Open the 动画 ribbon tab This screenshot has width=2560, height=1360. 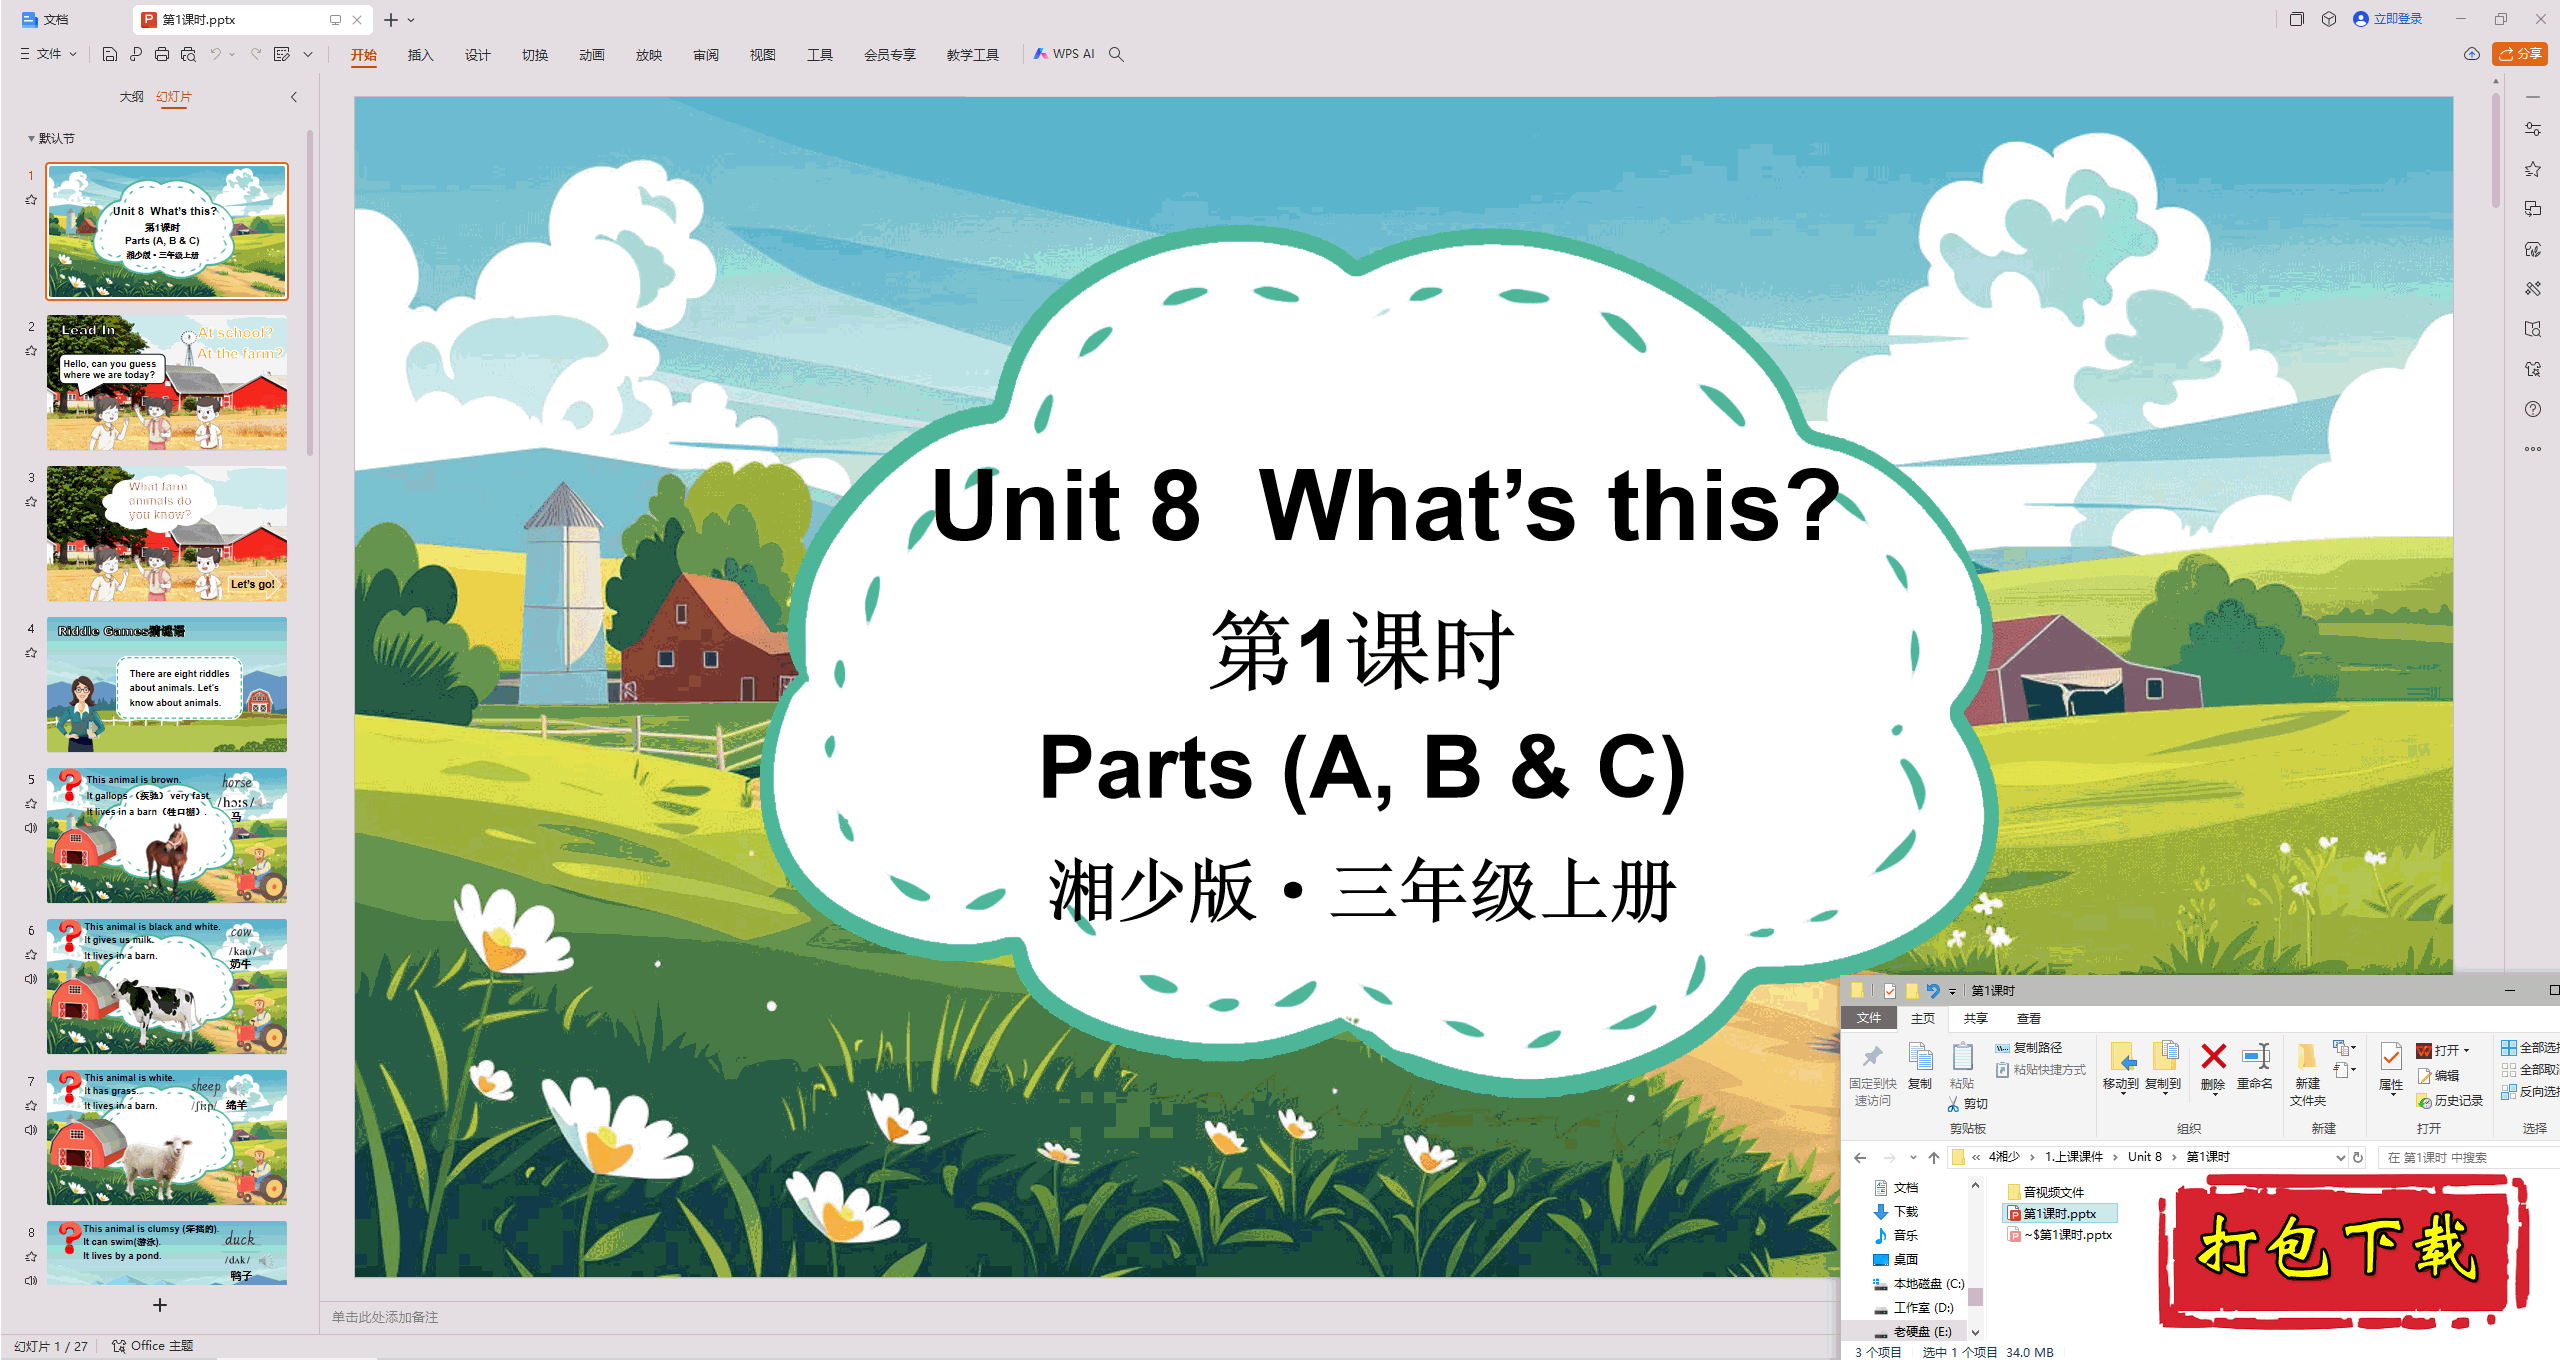[x=592, y=55]
